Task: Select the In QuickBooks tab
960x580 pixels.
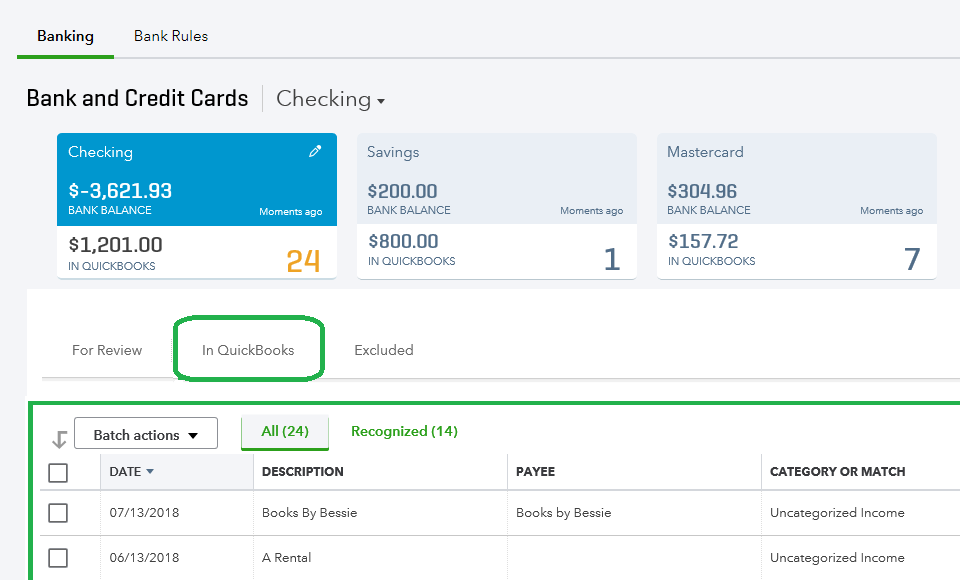Action: 248,350
